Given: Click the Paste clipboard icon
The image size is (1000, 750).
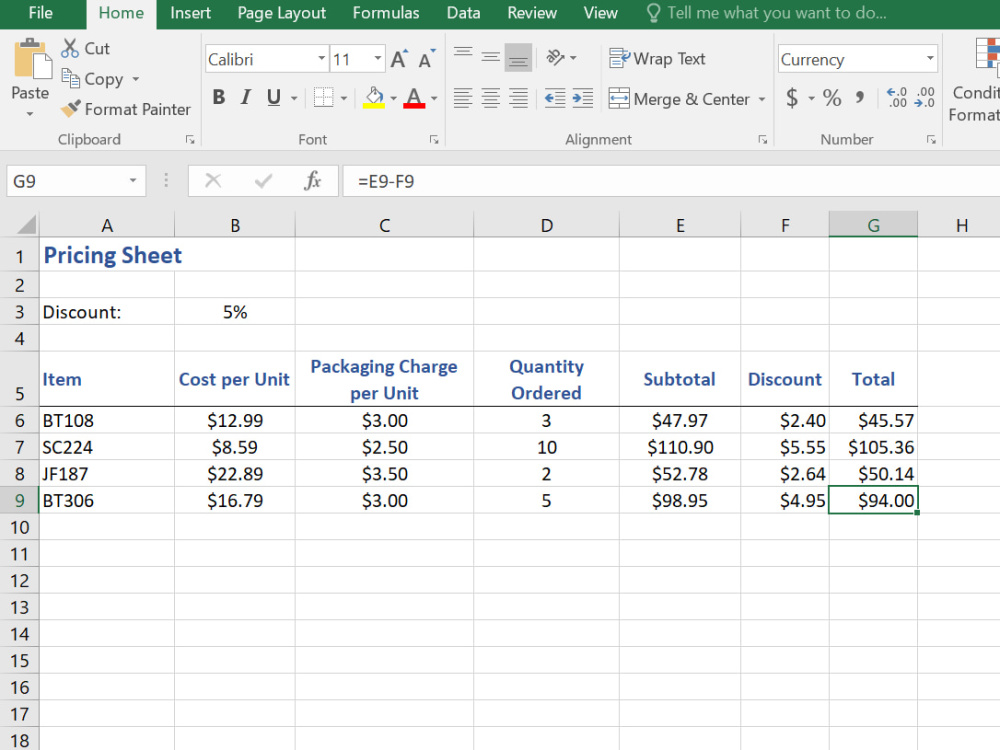Looking at the screenshot, I should click(32, 59).
